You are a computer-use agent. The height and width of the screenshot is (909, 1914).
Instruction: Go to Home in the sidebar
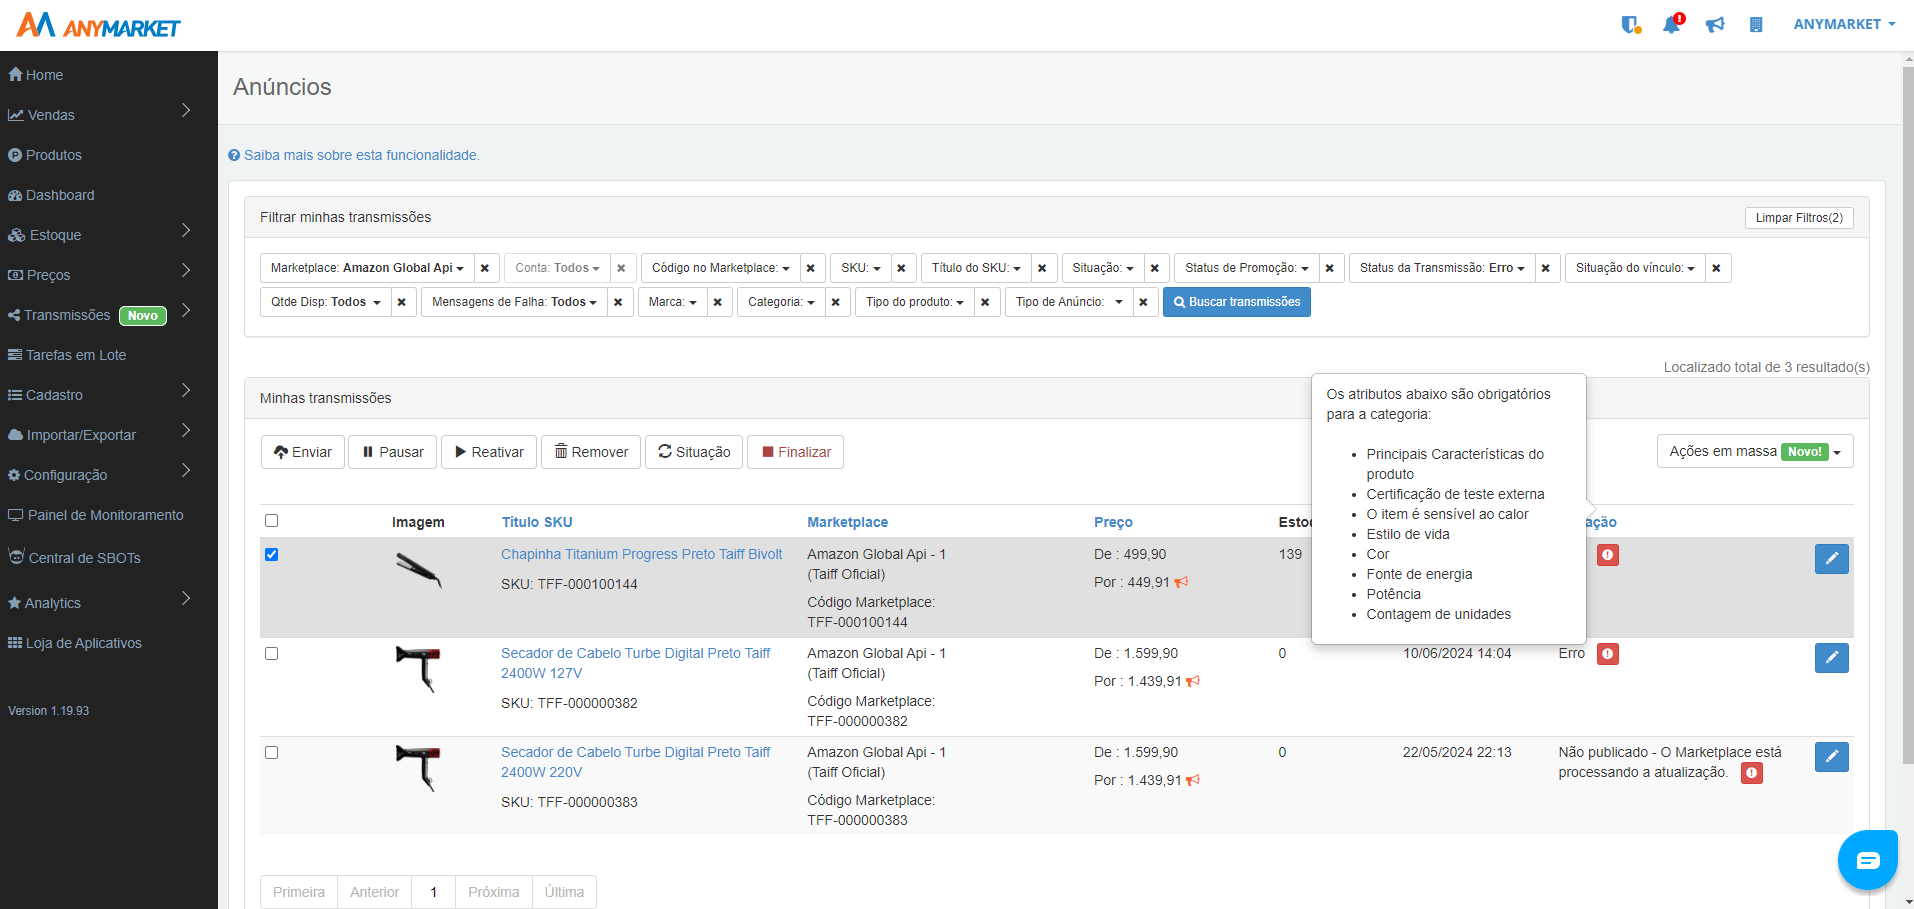[x=36, y=75]
